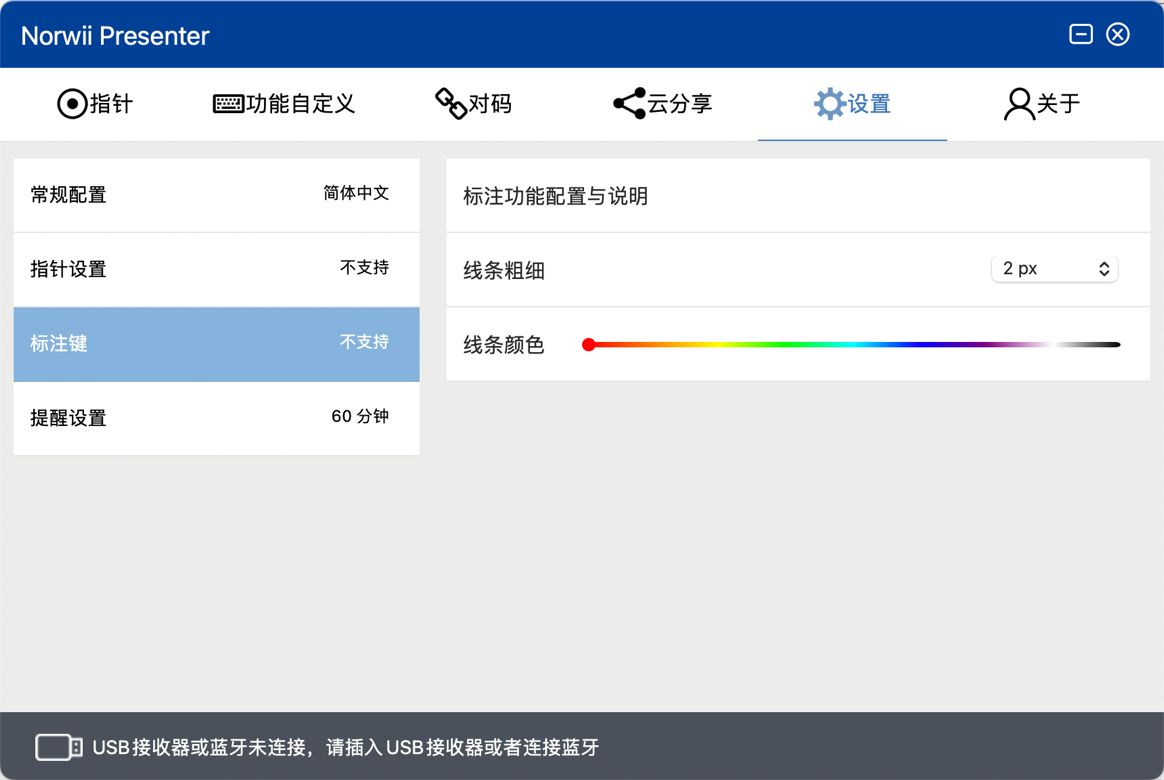The width and height of the screenshot is (1164, 780).
Task: Click the line color slider red handle
Action: [x=589, y=344]
